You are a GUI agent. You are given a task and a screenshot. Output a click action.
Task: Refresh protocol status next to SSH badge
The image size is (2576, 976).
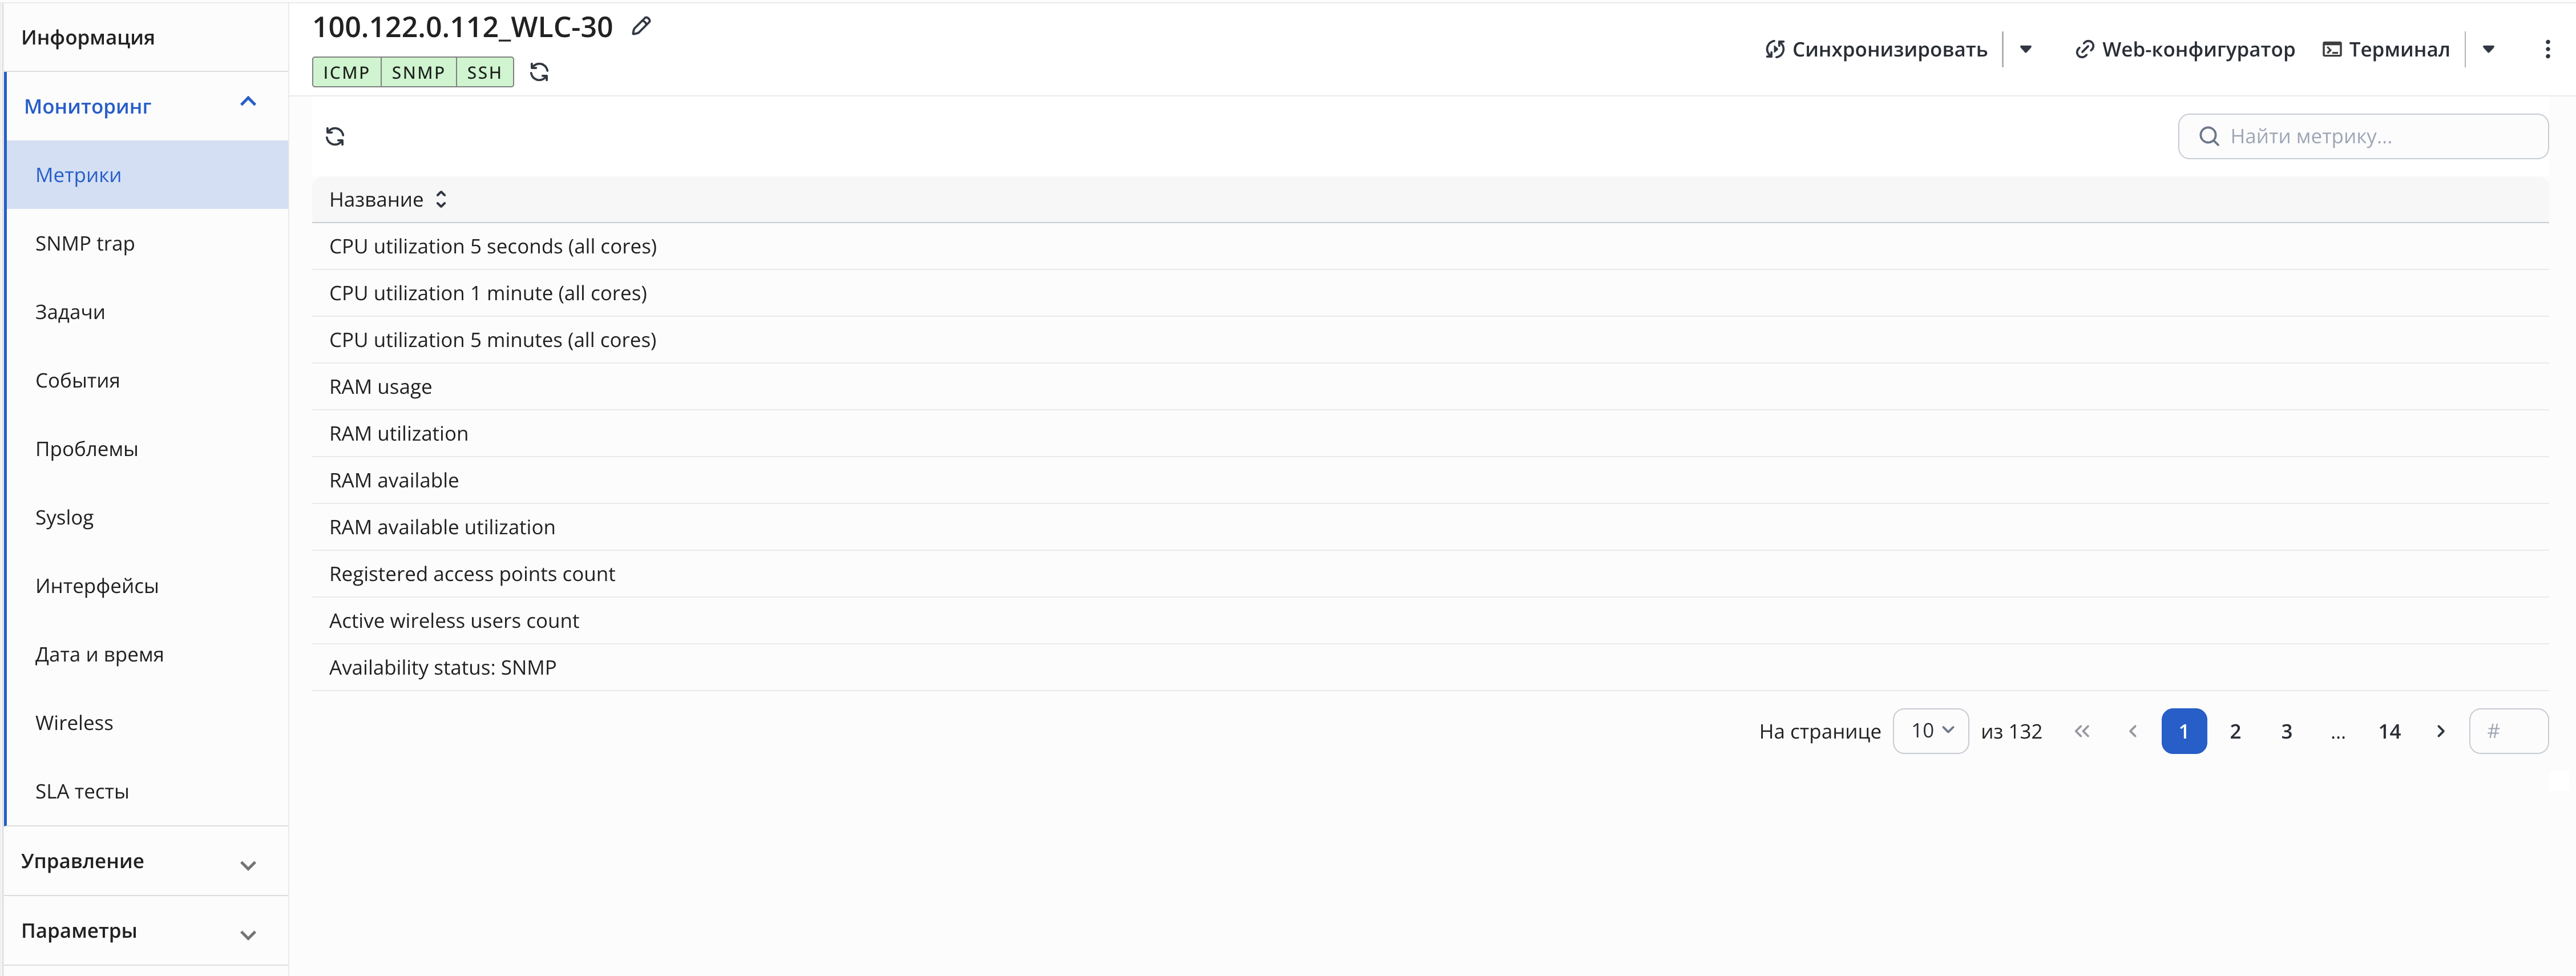[x=539, y=72]
